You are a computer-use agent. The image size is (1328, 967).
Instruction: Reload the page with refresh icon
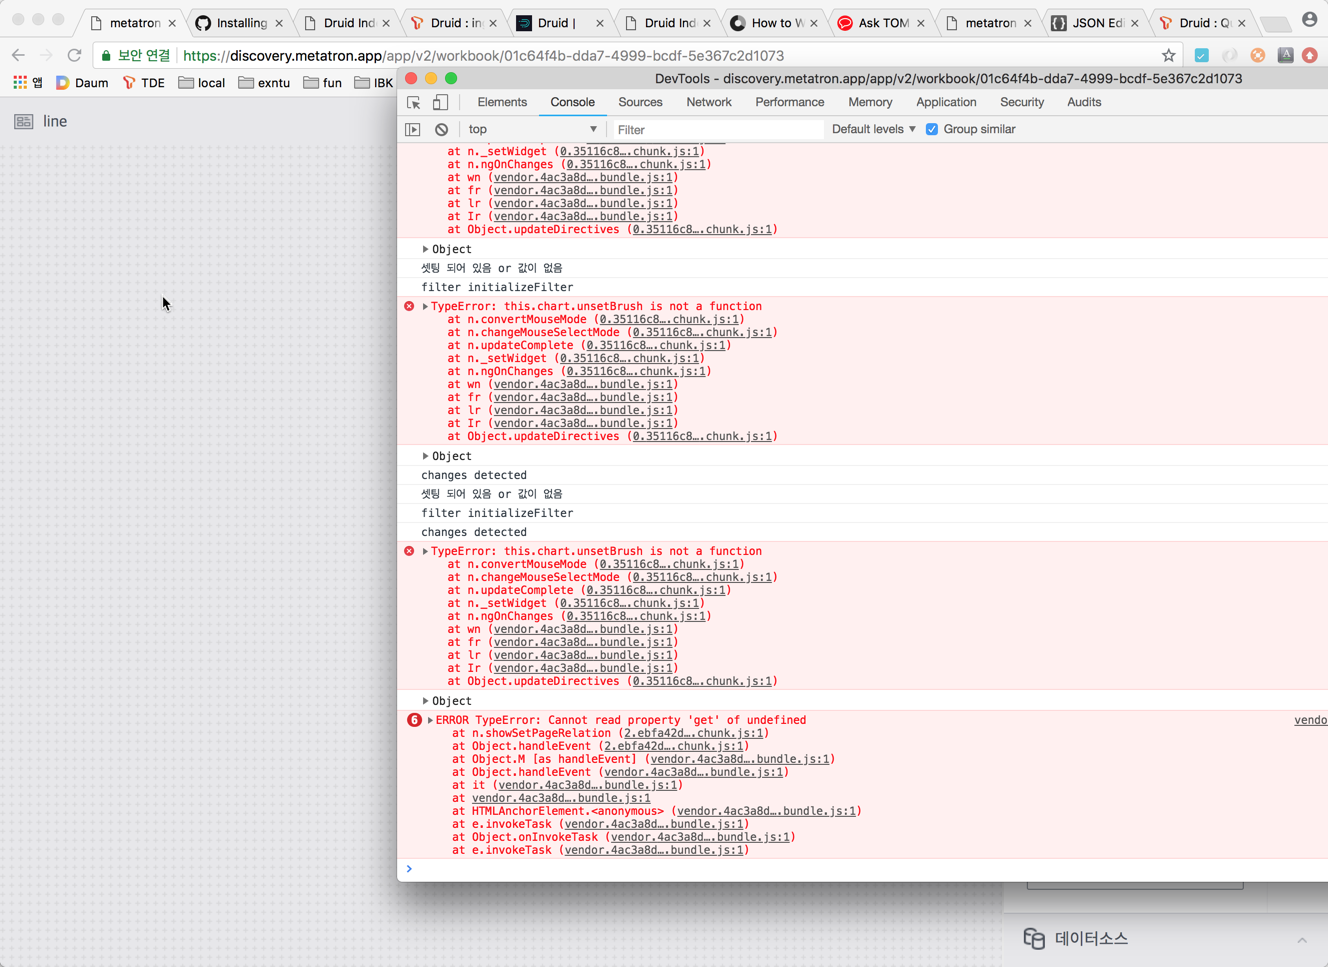74,55
